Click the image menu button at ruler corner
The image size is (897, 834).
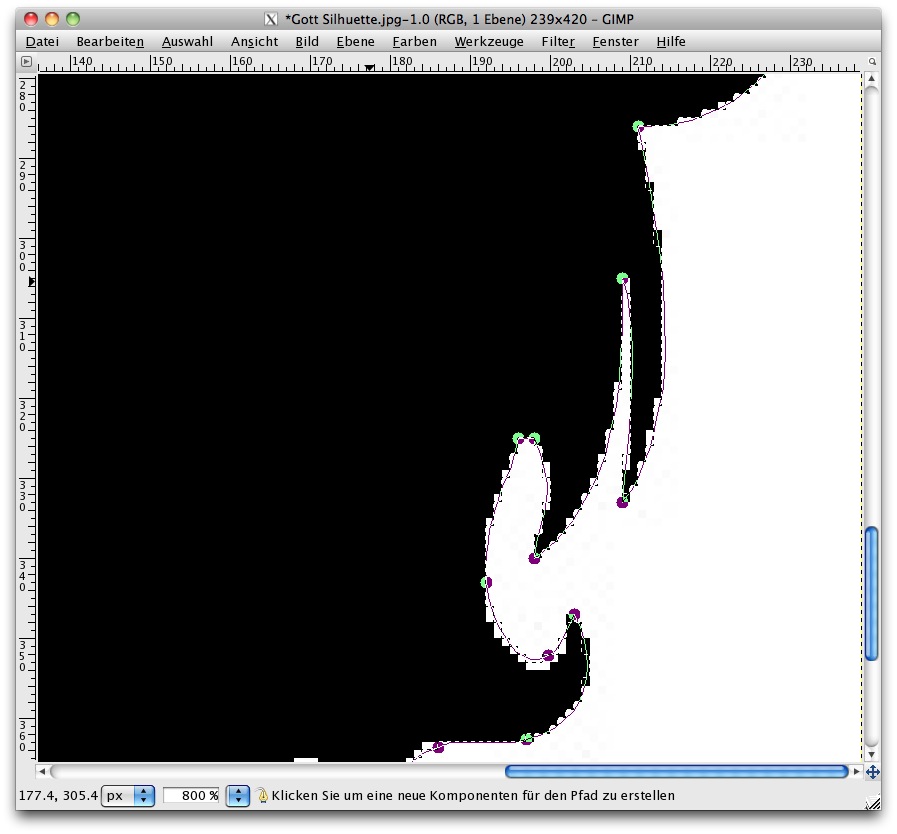tap(26, 62)
